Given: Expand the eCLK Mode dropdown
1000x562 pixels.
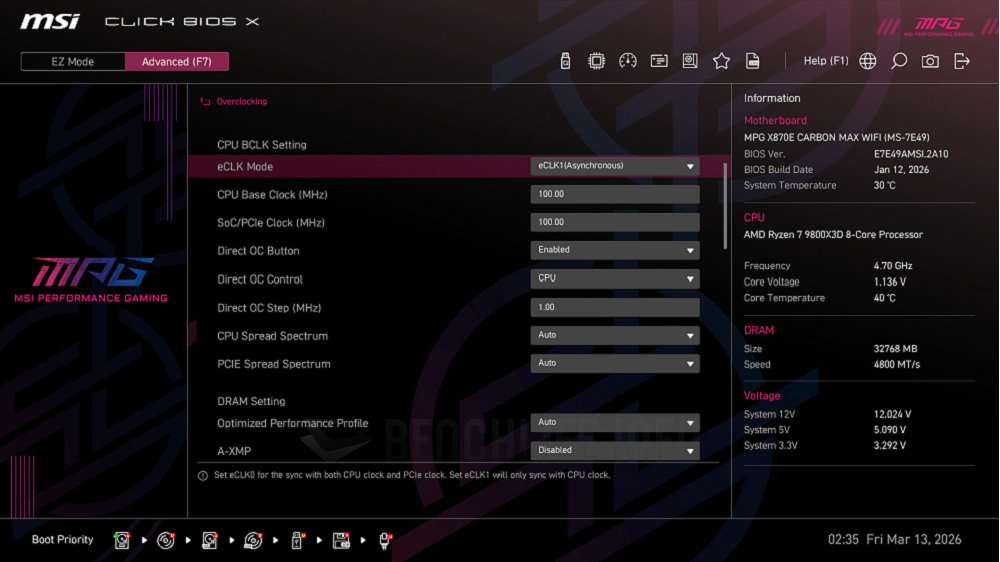Looking at the screenshot, I should coord(614,166).
